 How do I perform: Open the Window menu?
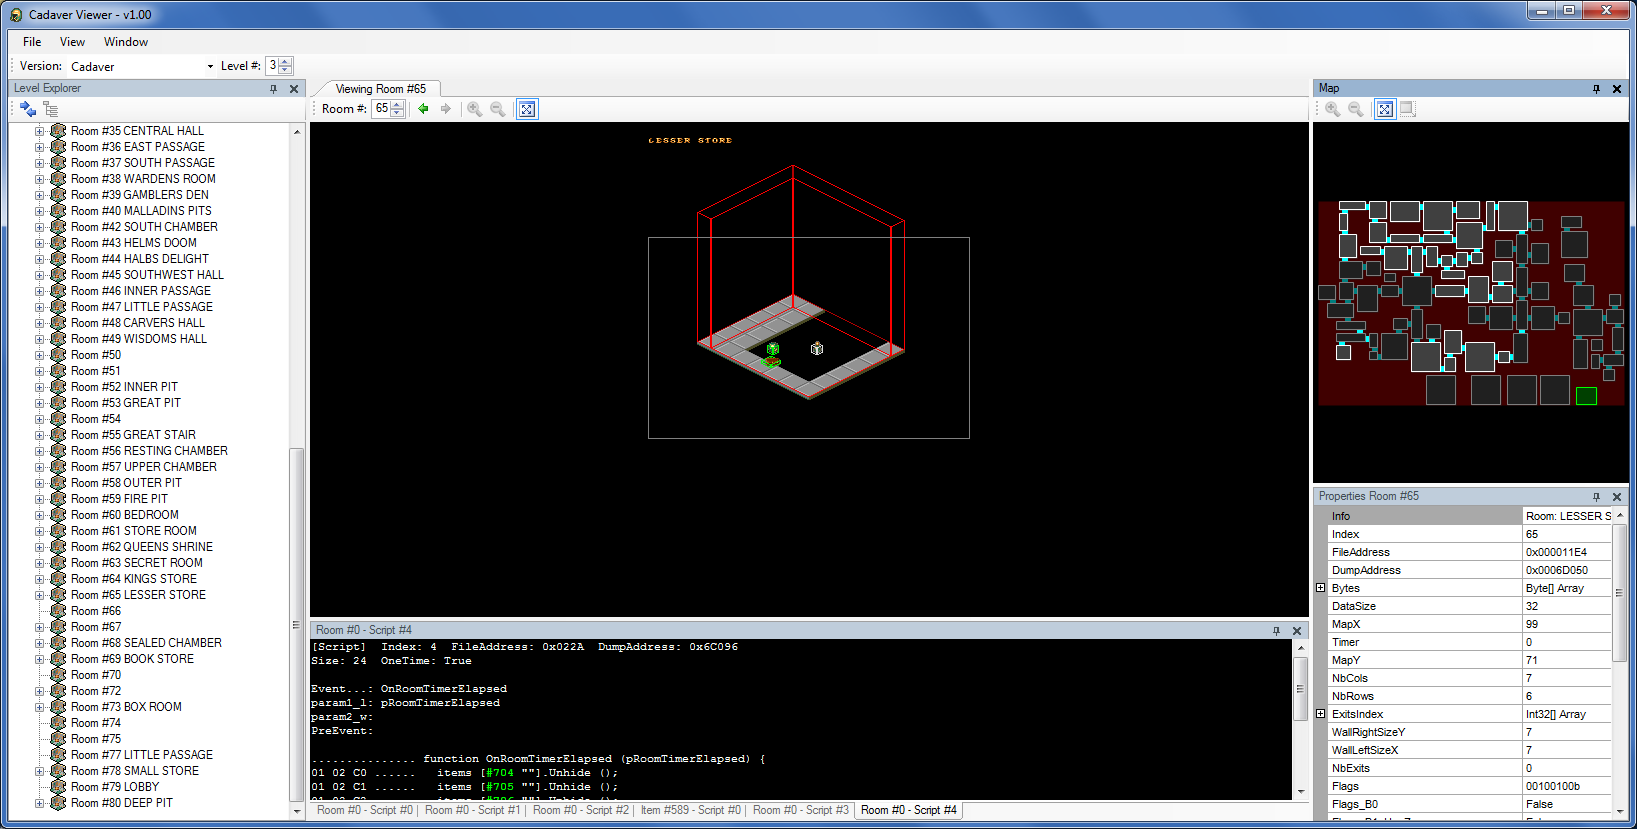pos(126,42)
